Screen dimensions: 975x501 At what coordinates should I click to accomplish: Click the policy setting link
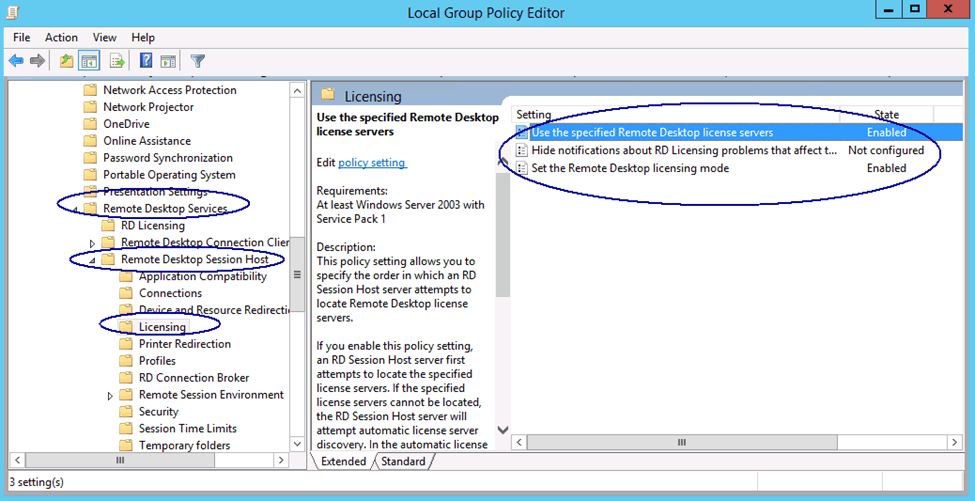(x=372, y=162)
